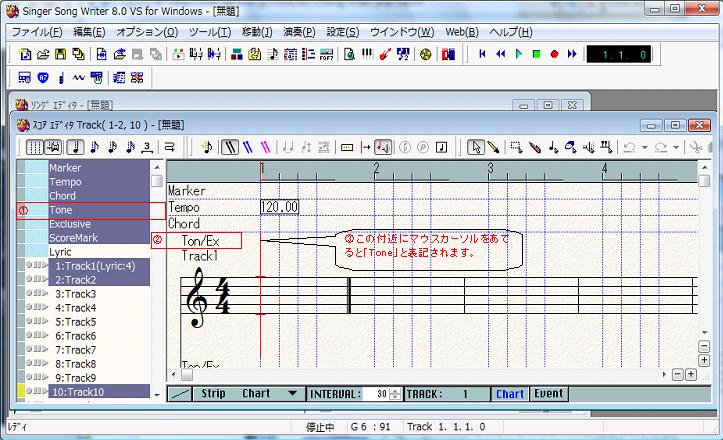Select the triplet '3' note button
Viewport: 723px width, 440px height.
pos(147,147)
